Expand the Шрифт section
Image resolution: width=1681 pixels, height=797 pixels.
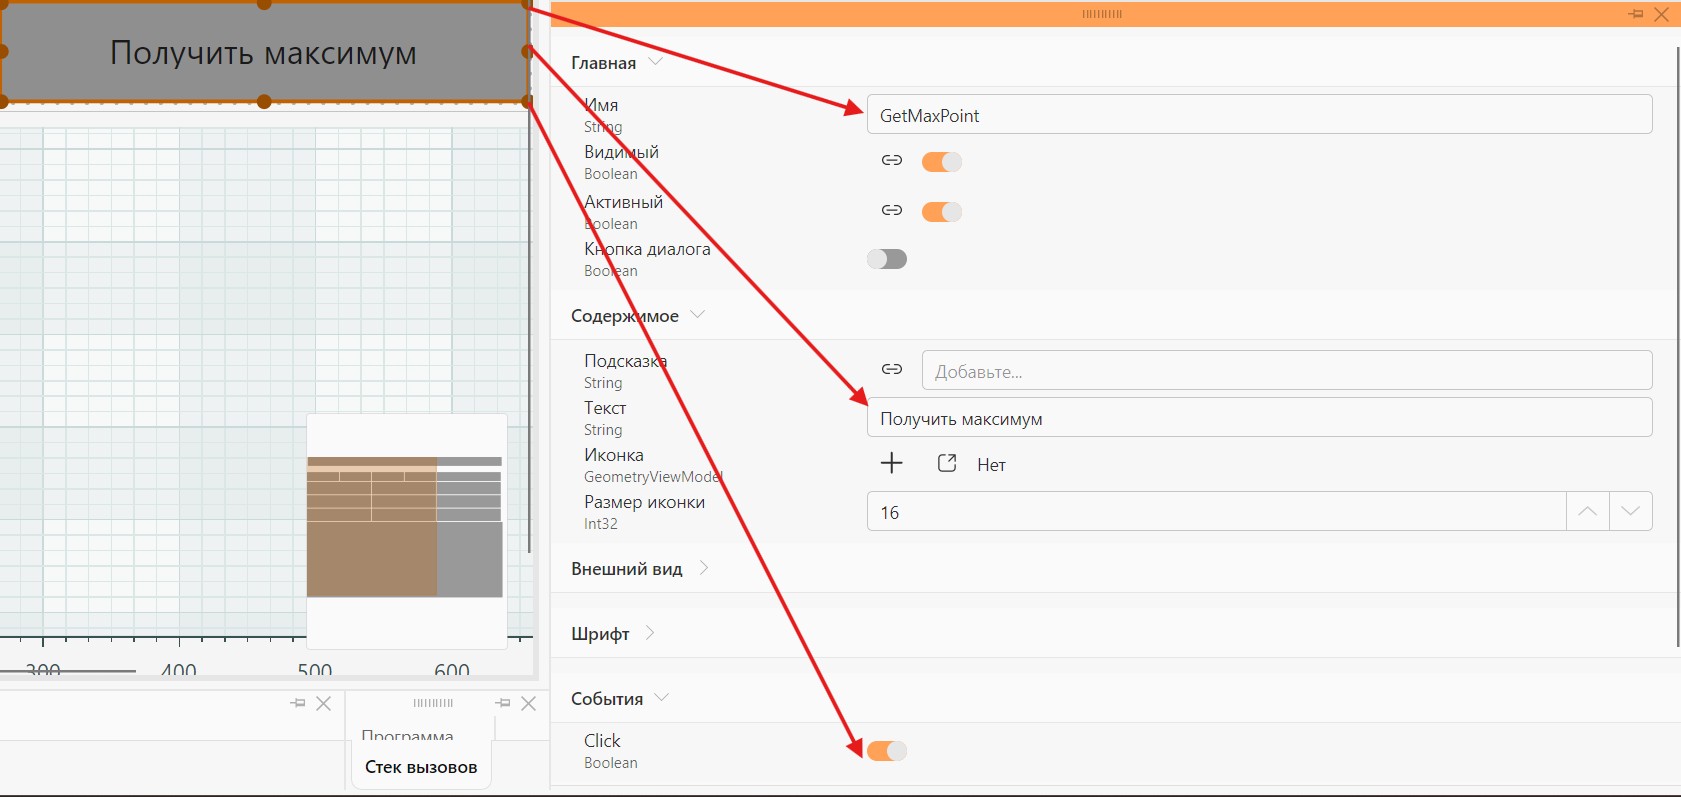click(x=650, y=633)
